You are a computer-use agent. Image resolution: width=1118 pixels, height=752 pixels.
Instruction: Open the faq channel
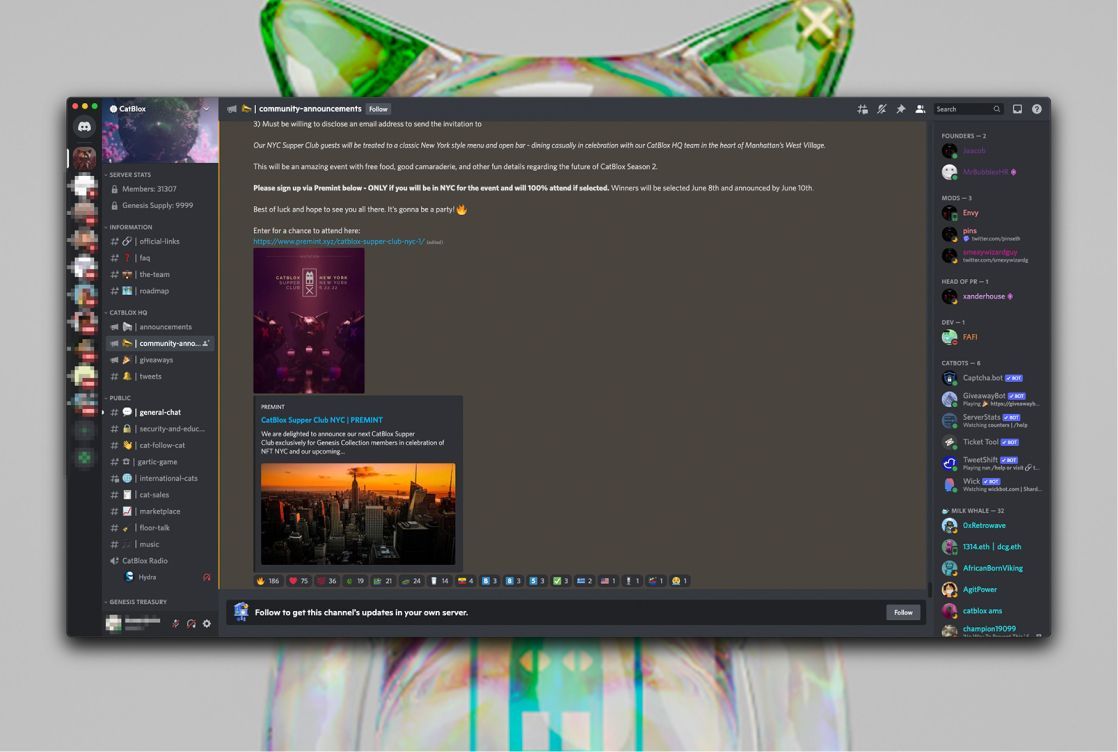(x=160, y=258)
